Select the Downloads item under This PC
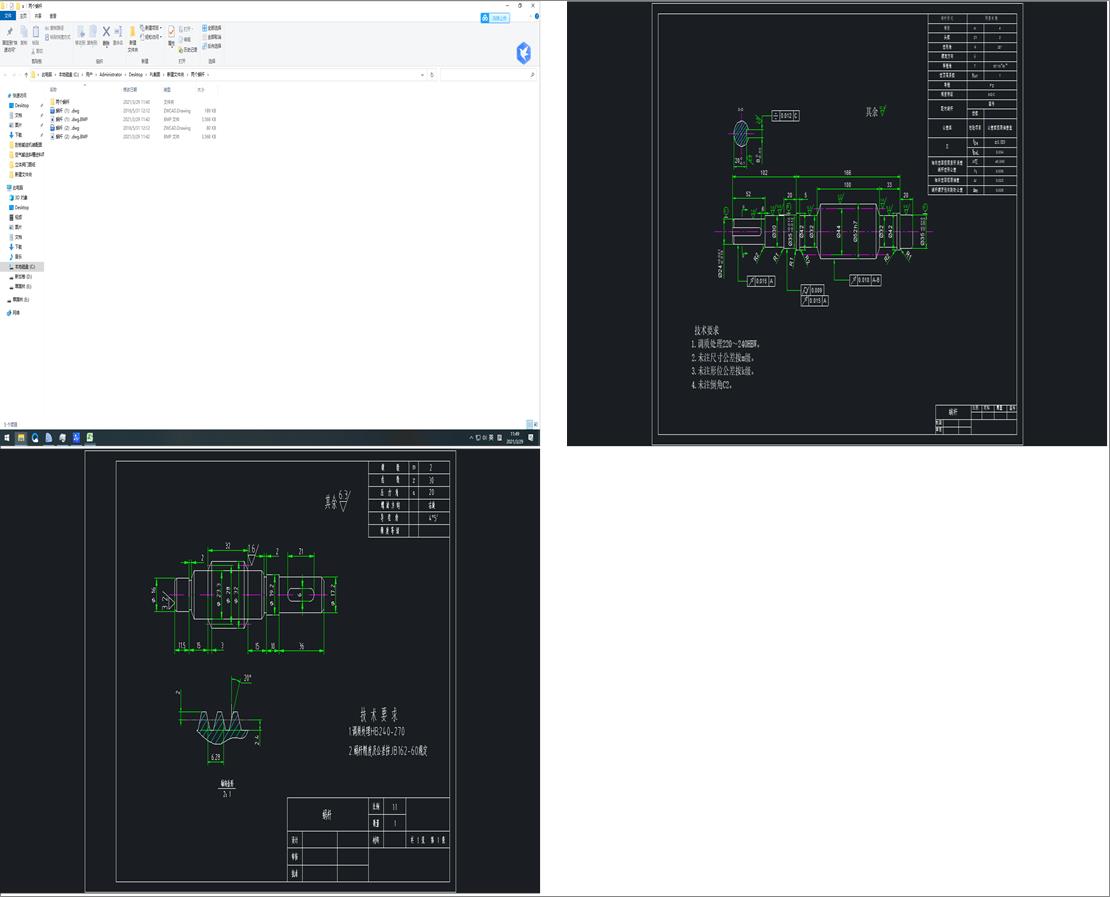This screenshot has height=897, width=1110. 18,247
